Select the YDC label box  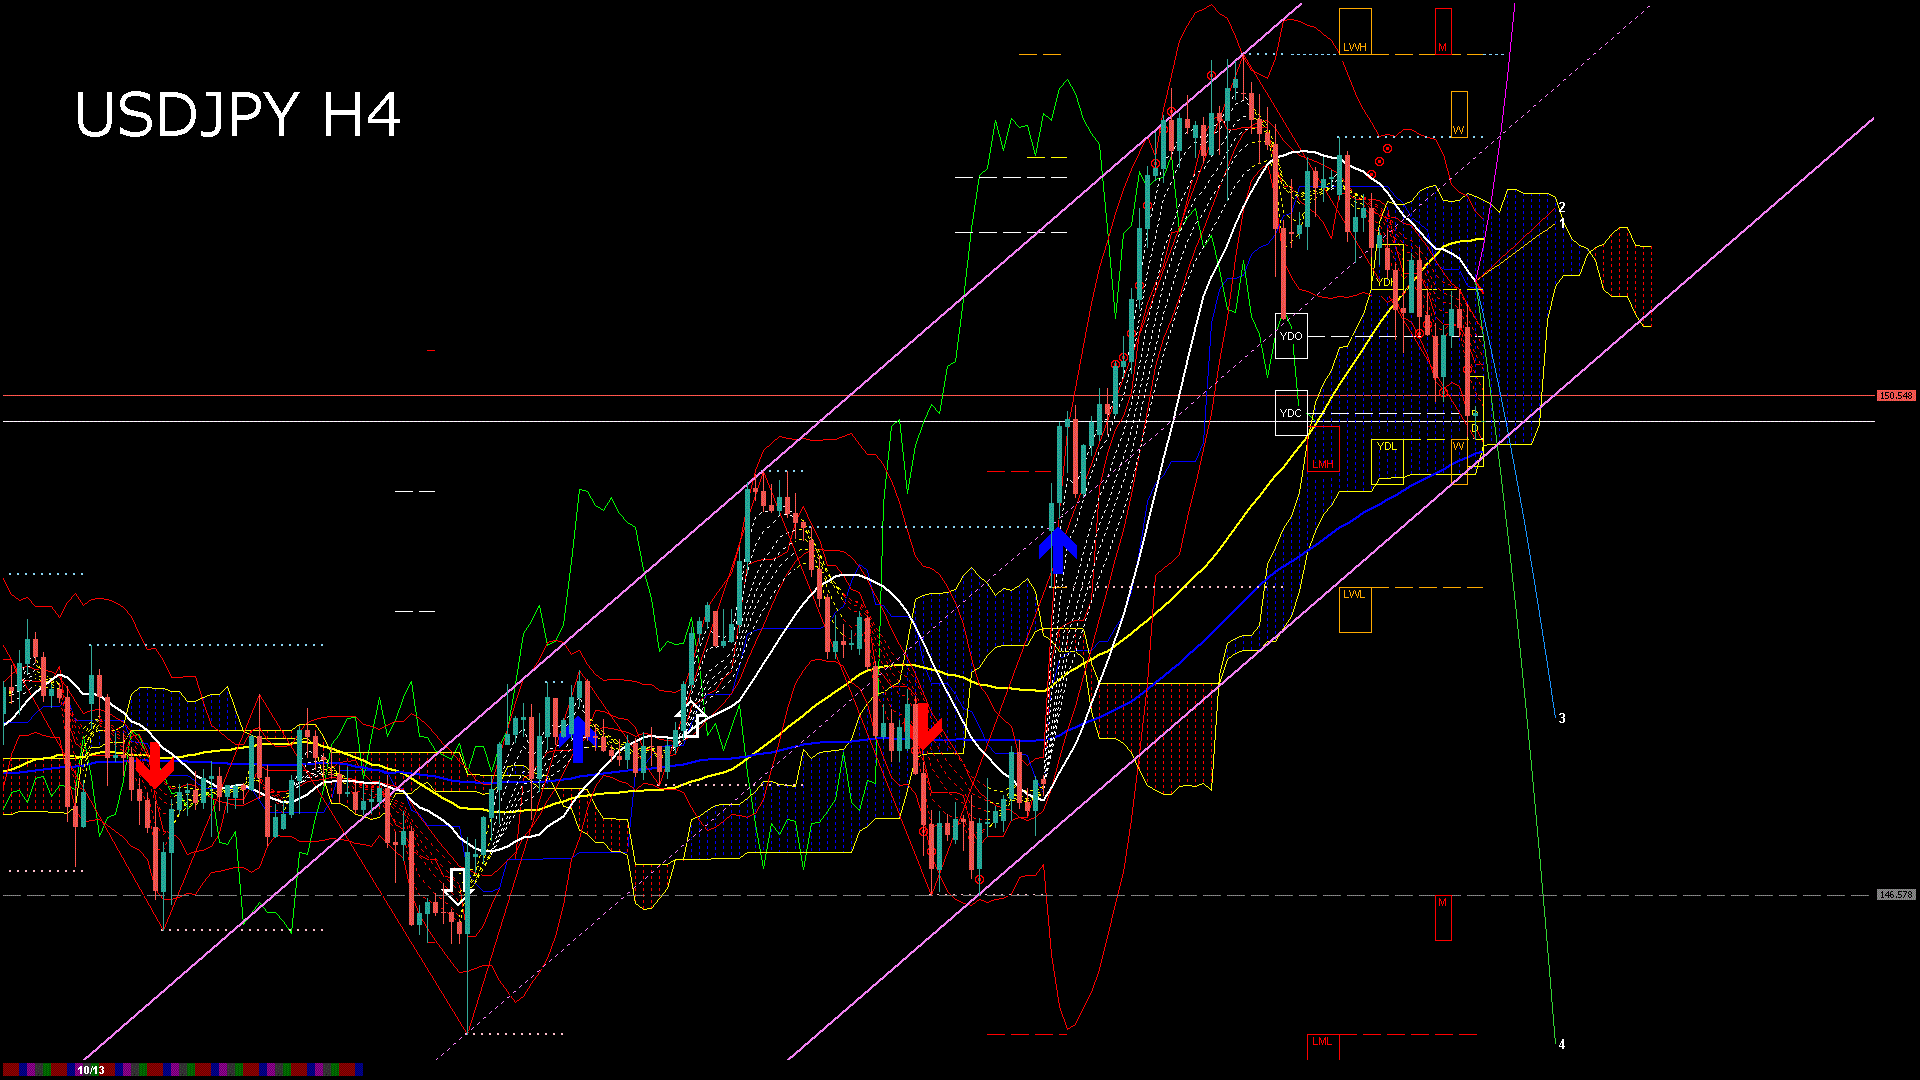pos(1291,413)
